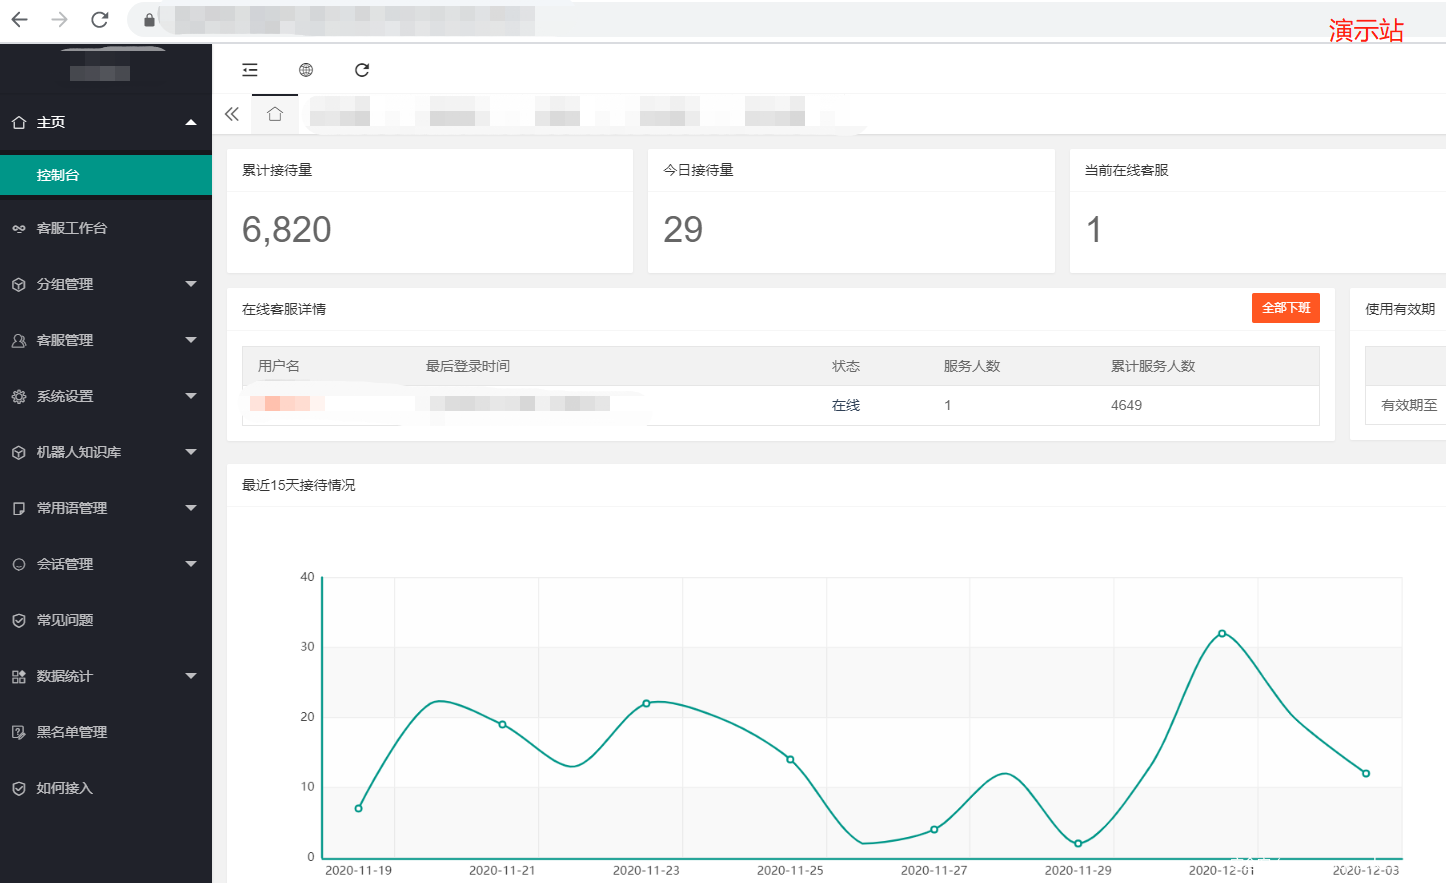Open 如何接入 in the sidebar
Image resolution: width=1446 pixels, height=883 pixels.
coord(64,788)
